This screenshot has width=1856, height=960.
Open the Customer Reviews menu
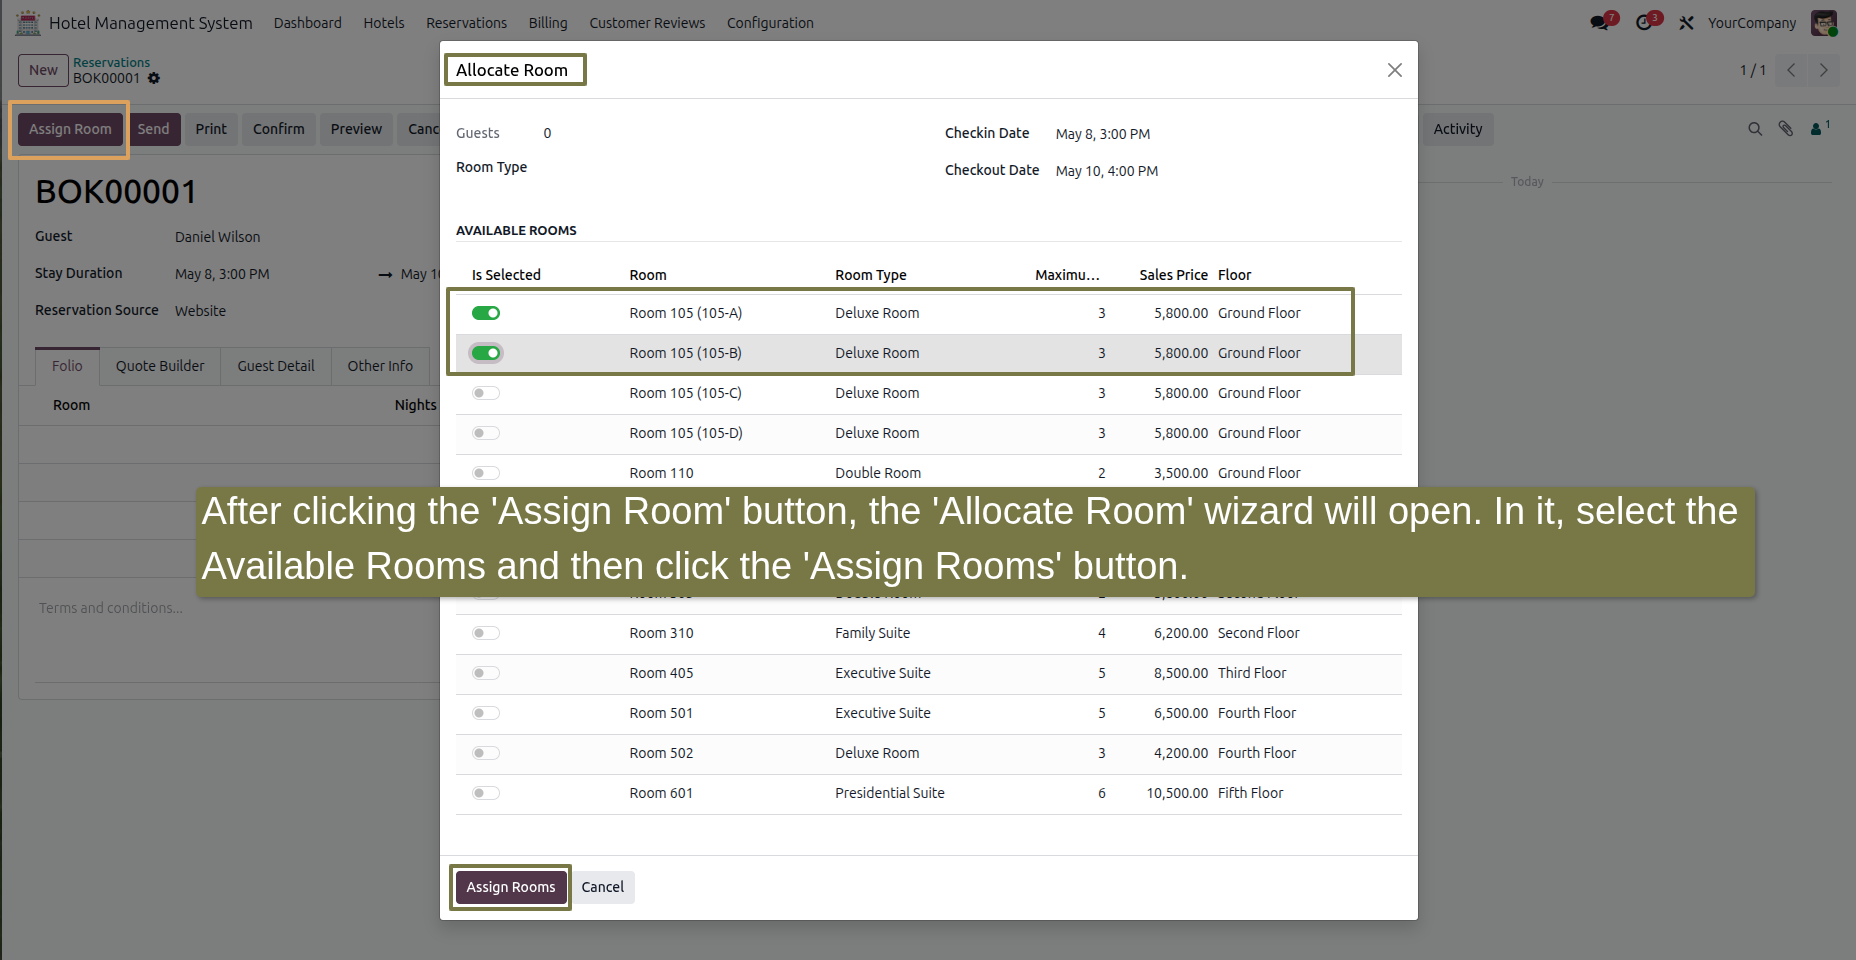point(647,23)
